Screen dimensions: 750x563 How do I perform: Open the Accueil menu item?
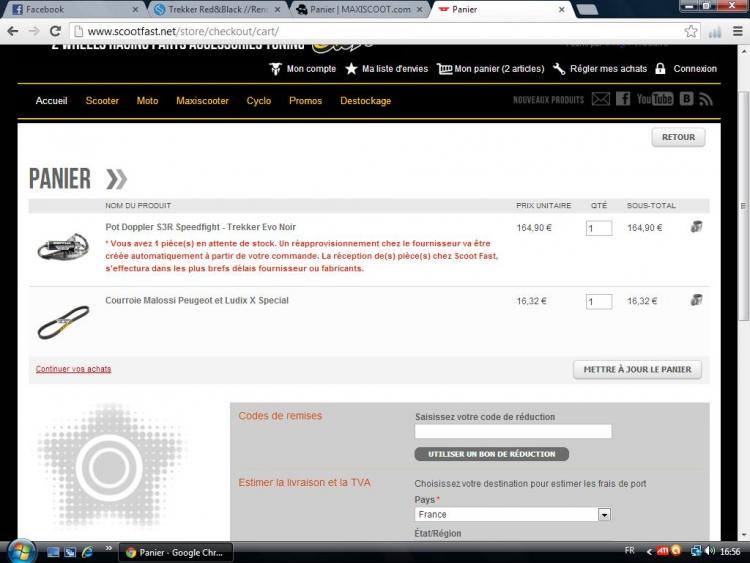51,100
